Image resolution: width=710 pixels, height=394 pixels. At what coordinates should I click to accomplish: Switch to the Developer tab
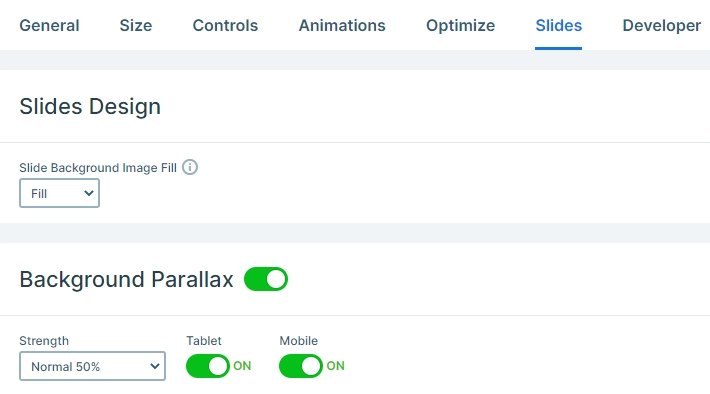point(662,25)
